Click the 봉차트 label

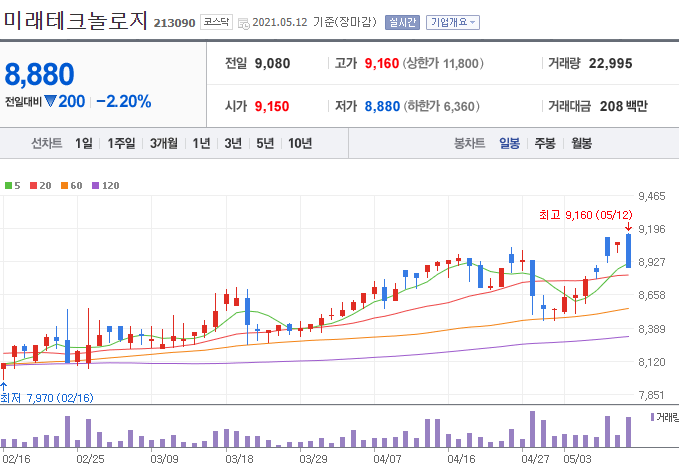tap(469, 143)
